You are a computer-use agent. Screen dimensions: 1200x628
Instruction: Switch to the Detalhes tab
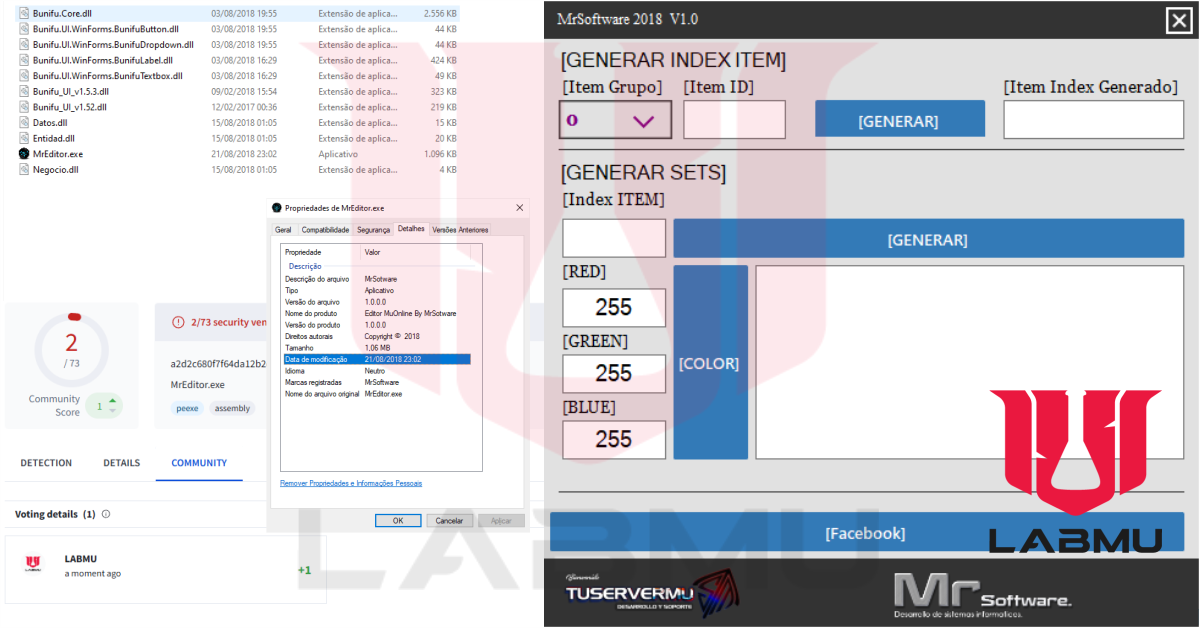(411, 229)
